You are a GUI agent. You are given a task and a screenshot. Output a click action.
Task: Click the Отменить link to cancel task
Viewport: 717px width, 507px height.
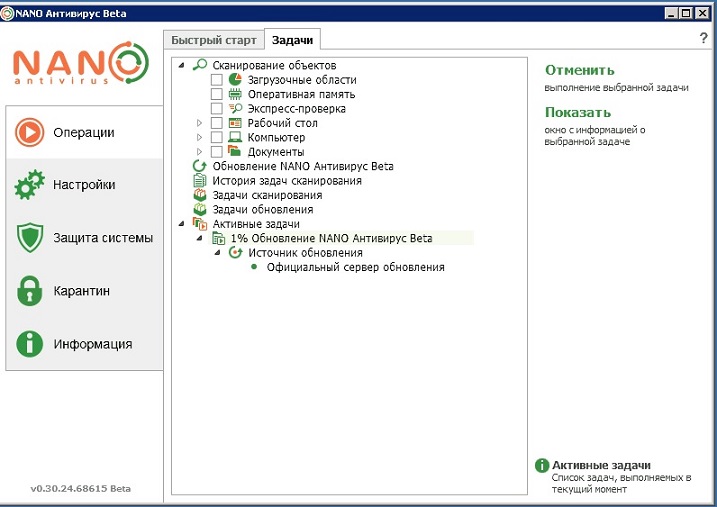(x=579, y=70)
